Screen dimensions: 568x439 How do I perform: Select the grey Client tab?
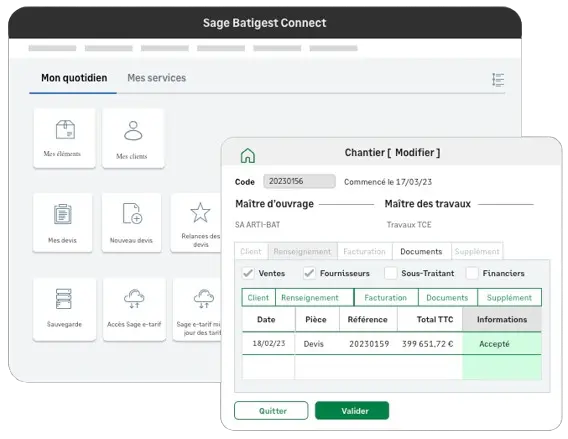coord(251,251)
